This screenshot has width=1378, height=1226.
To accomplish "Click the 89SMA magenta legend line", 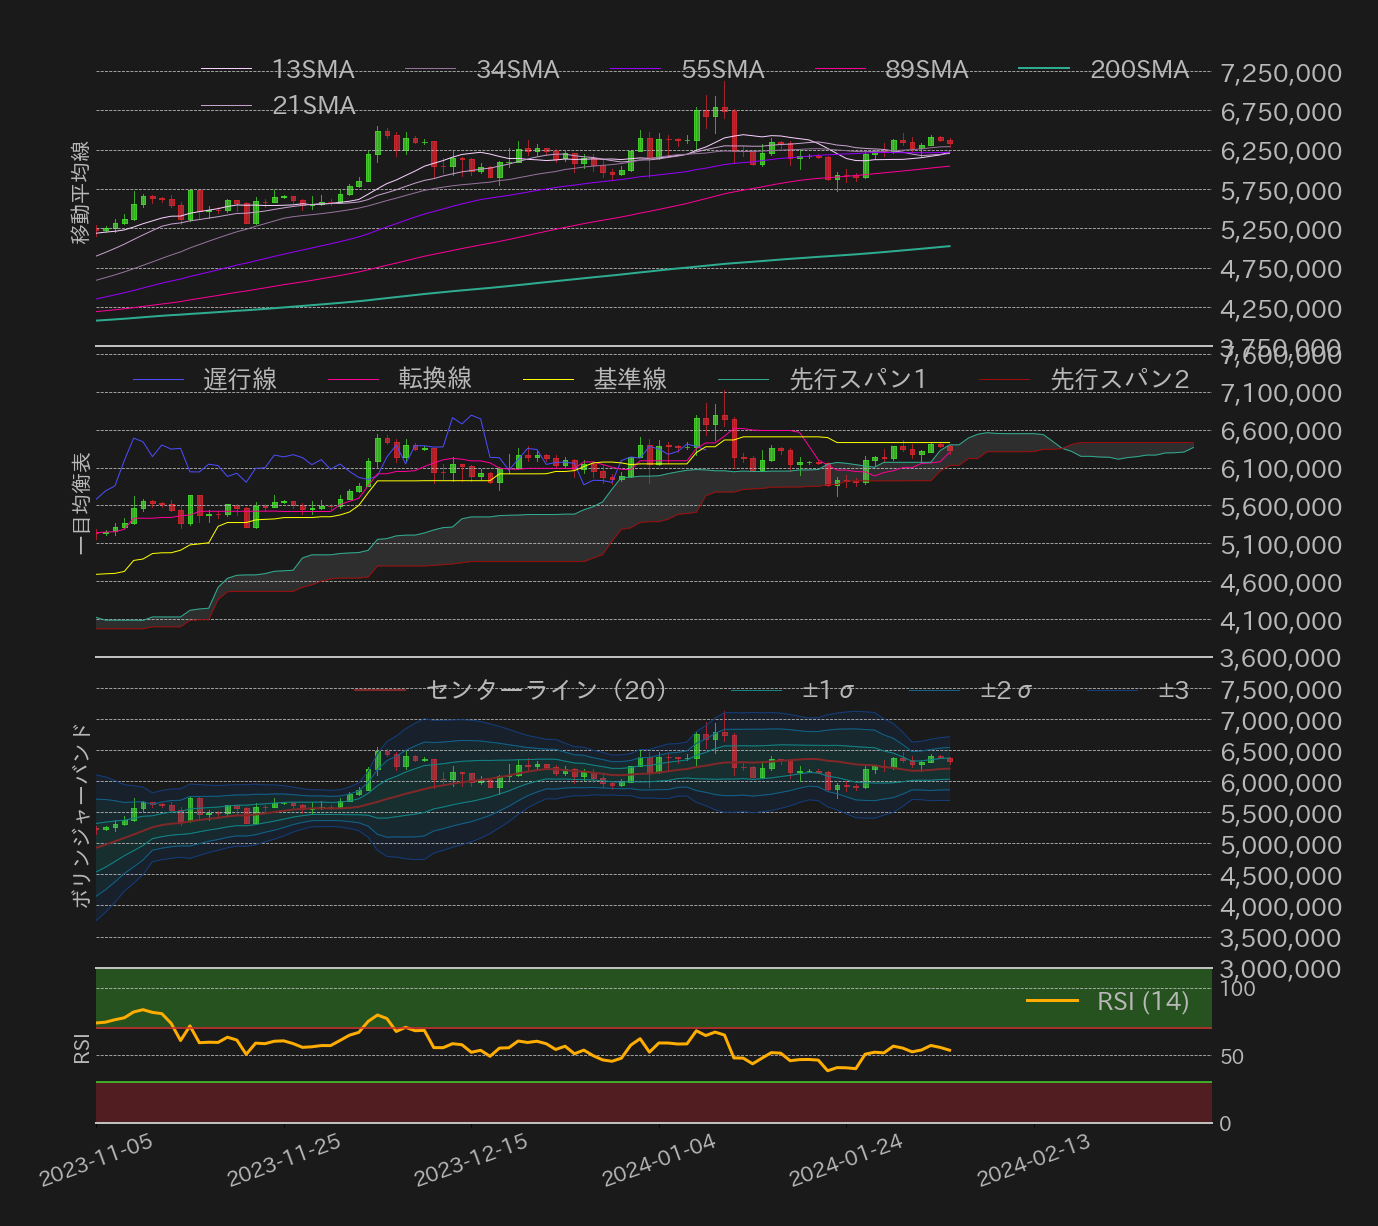I will point(840,70).
